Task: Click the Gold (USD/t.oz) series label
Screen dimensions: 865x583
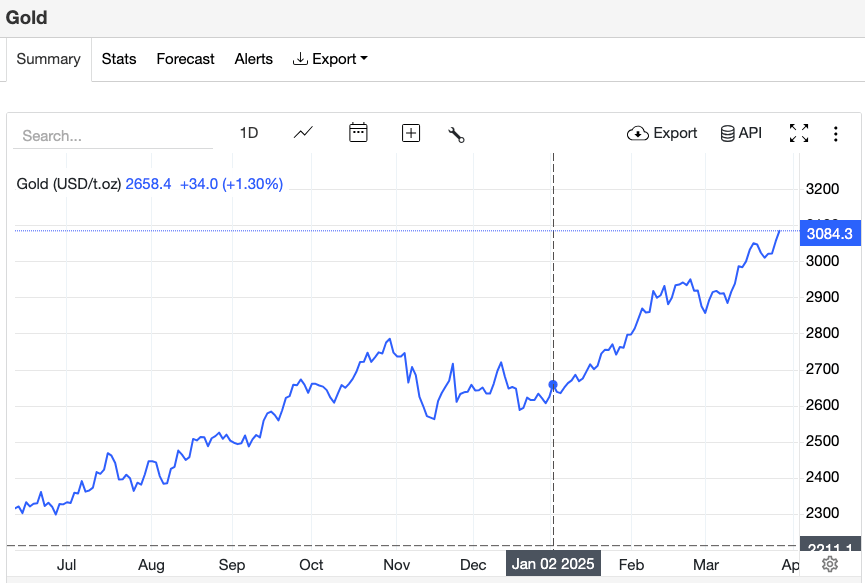Action: (69, 184)
